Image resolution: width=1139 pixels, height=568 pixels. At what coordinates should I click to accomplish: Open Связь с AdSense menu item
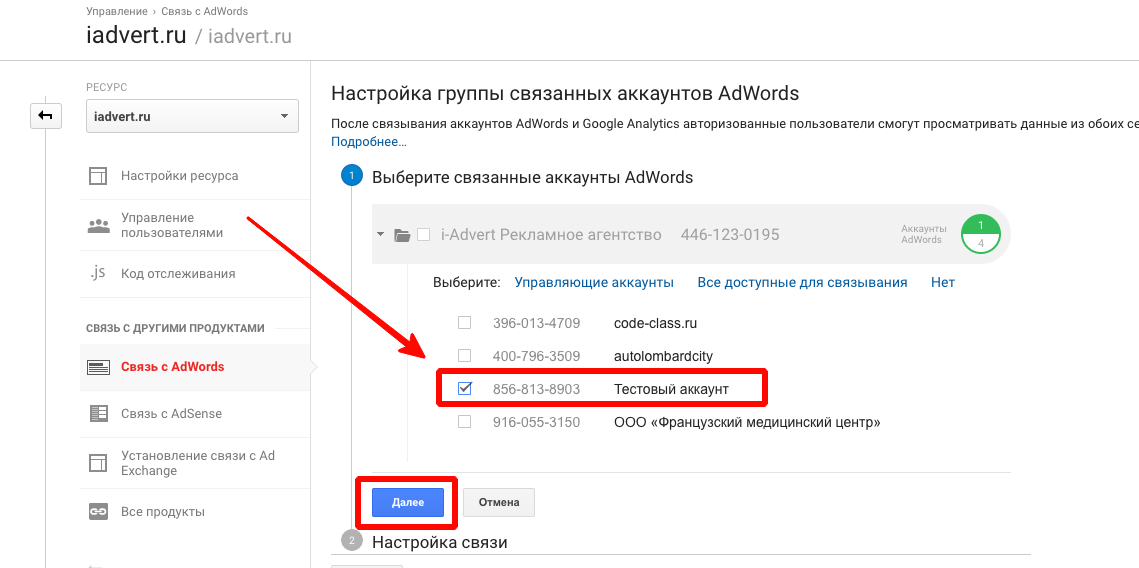[171, 414]
